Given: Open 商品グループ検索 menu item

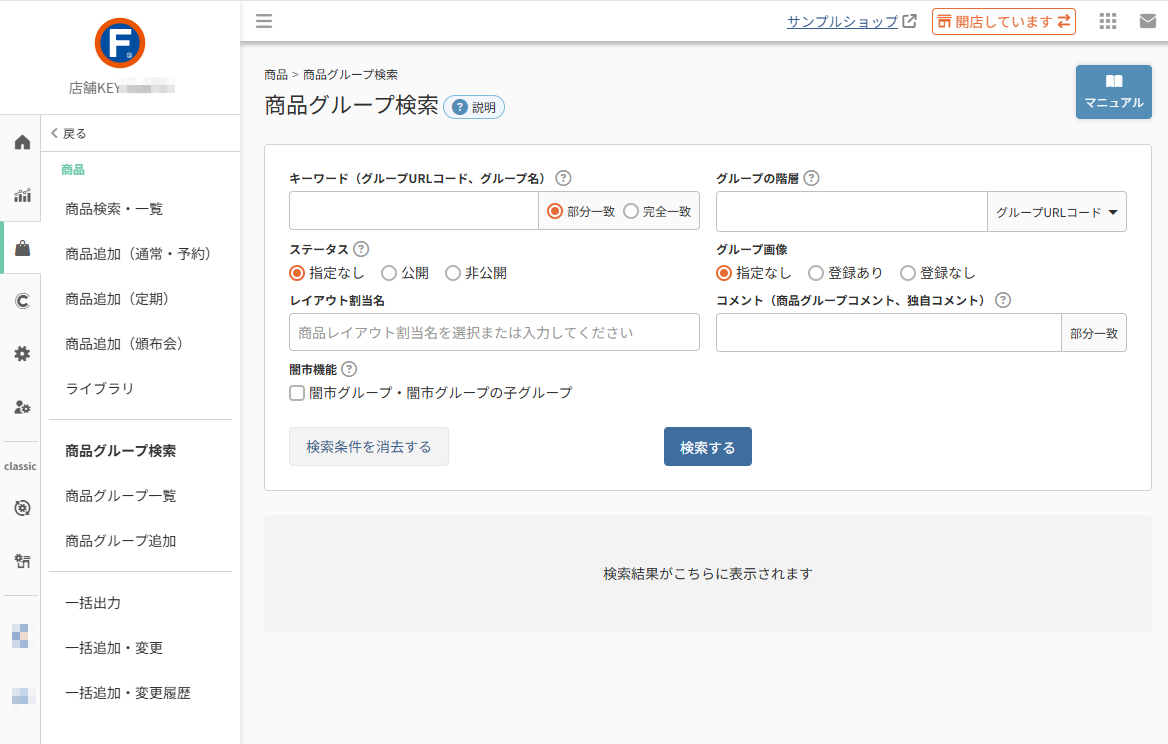Looking at the screenshot, I should tap(121, 451).
